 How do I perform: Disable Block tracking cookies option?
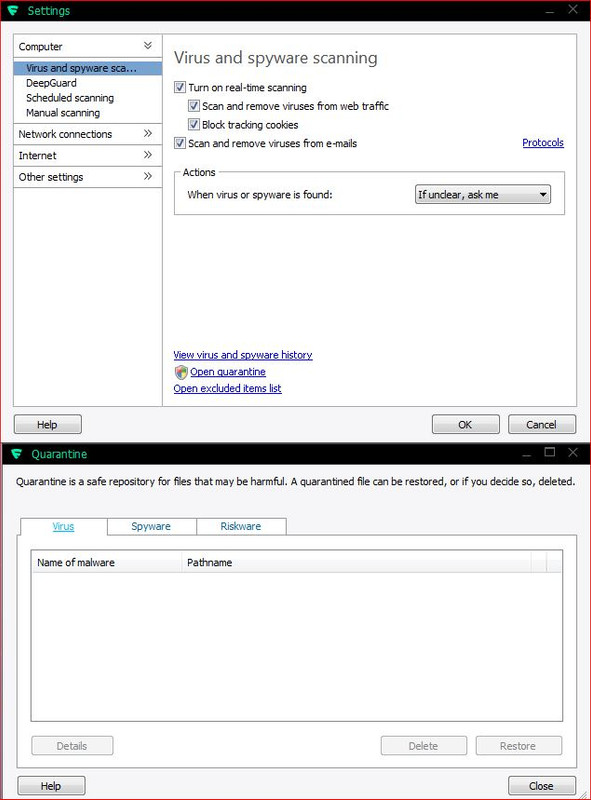click(x=193, y=124)
